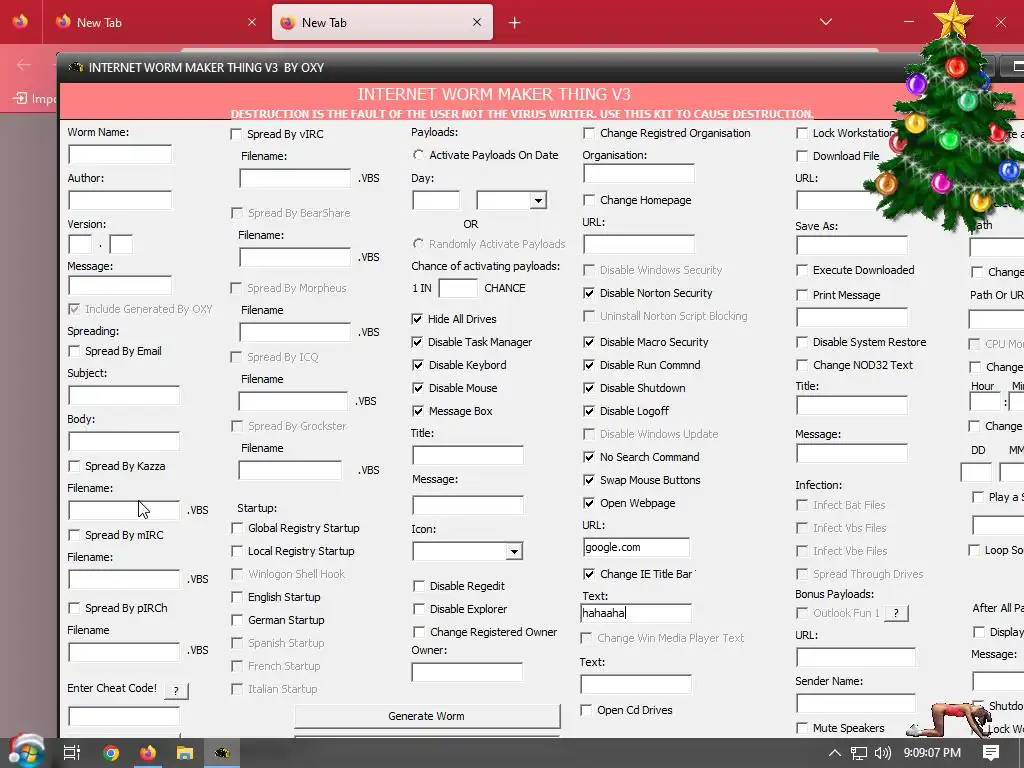Open a new tab with the plus button
Viewport: 1024px width, 768px height.
[515, 23]
